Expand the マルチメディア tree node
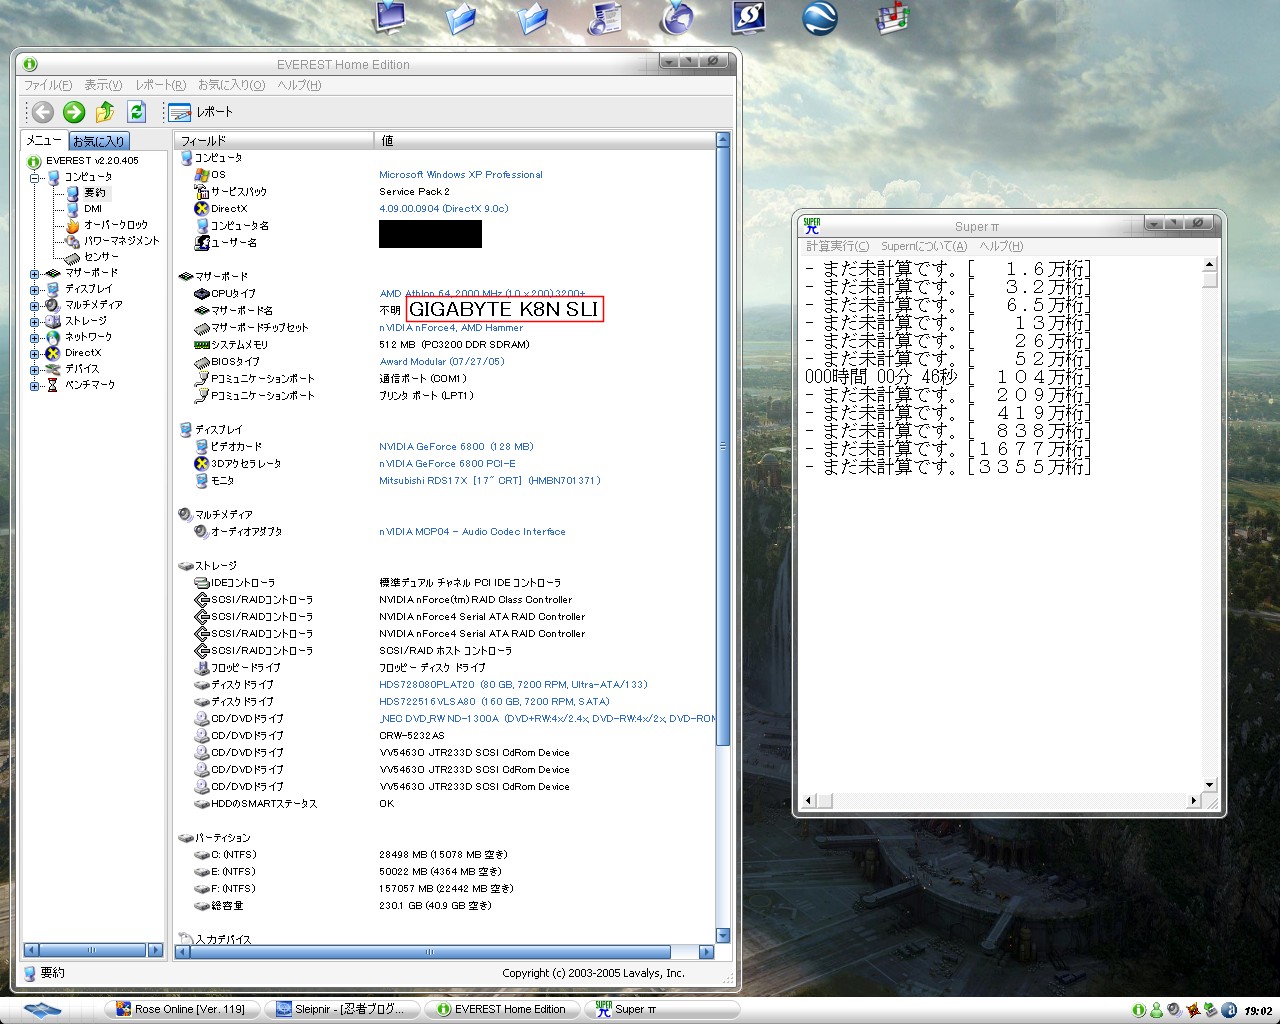 (35, 306)
